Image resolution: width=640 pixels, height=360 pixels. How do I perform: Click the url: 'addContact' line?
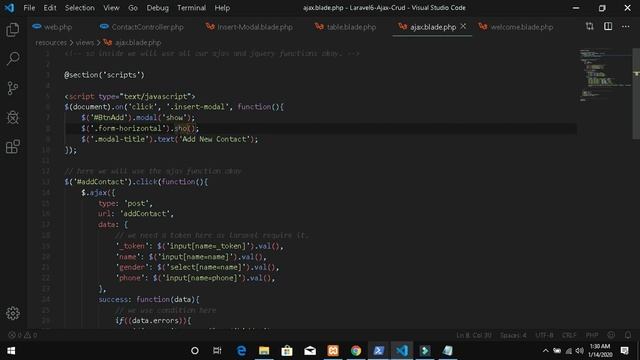(x=136, y=213)
